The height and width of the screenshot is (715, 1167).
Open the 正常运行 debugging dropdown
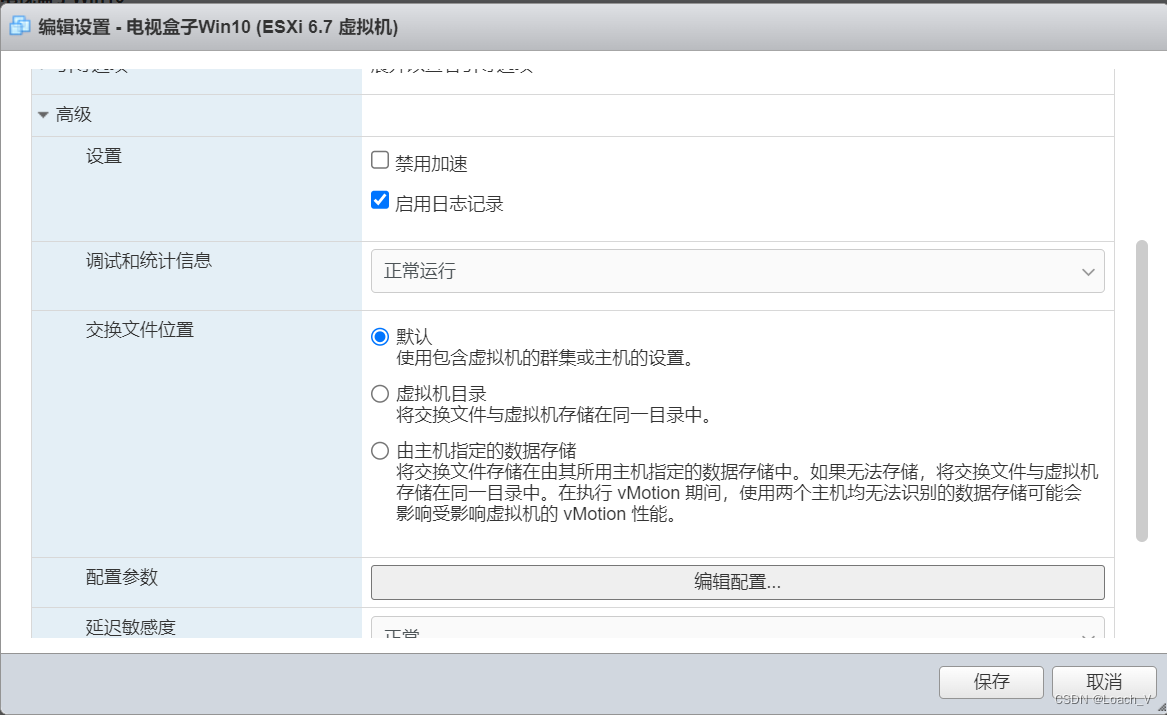coord(738,271)
